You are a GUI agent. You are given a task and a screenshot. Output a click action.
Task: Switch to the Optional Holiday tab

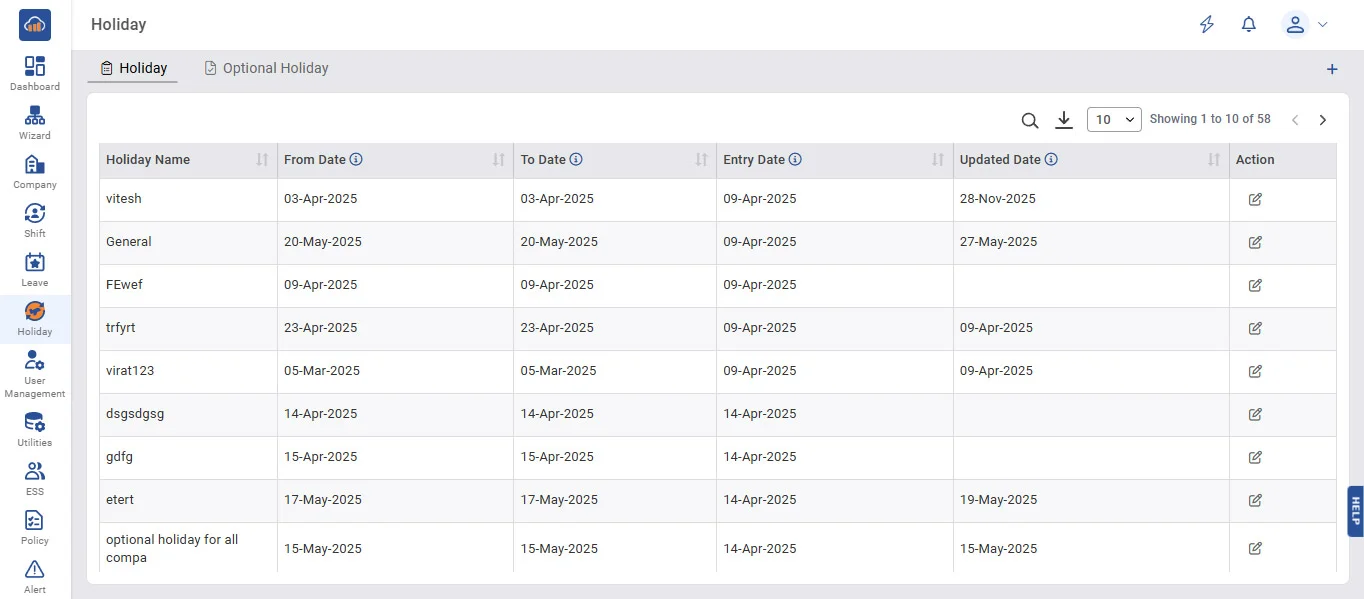pos(266,68)
